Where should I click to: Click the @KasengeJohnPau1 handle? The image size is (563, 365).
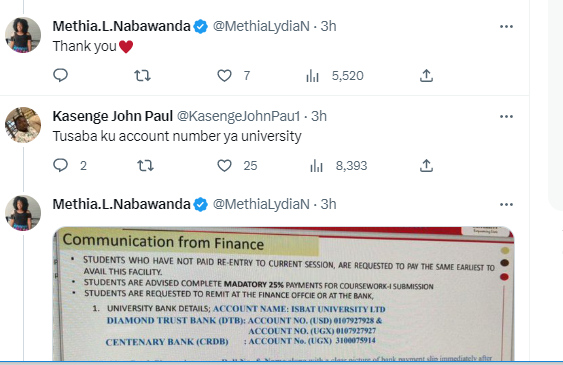pos(238,116)
